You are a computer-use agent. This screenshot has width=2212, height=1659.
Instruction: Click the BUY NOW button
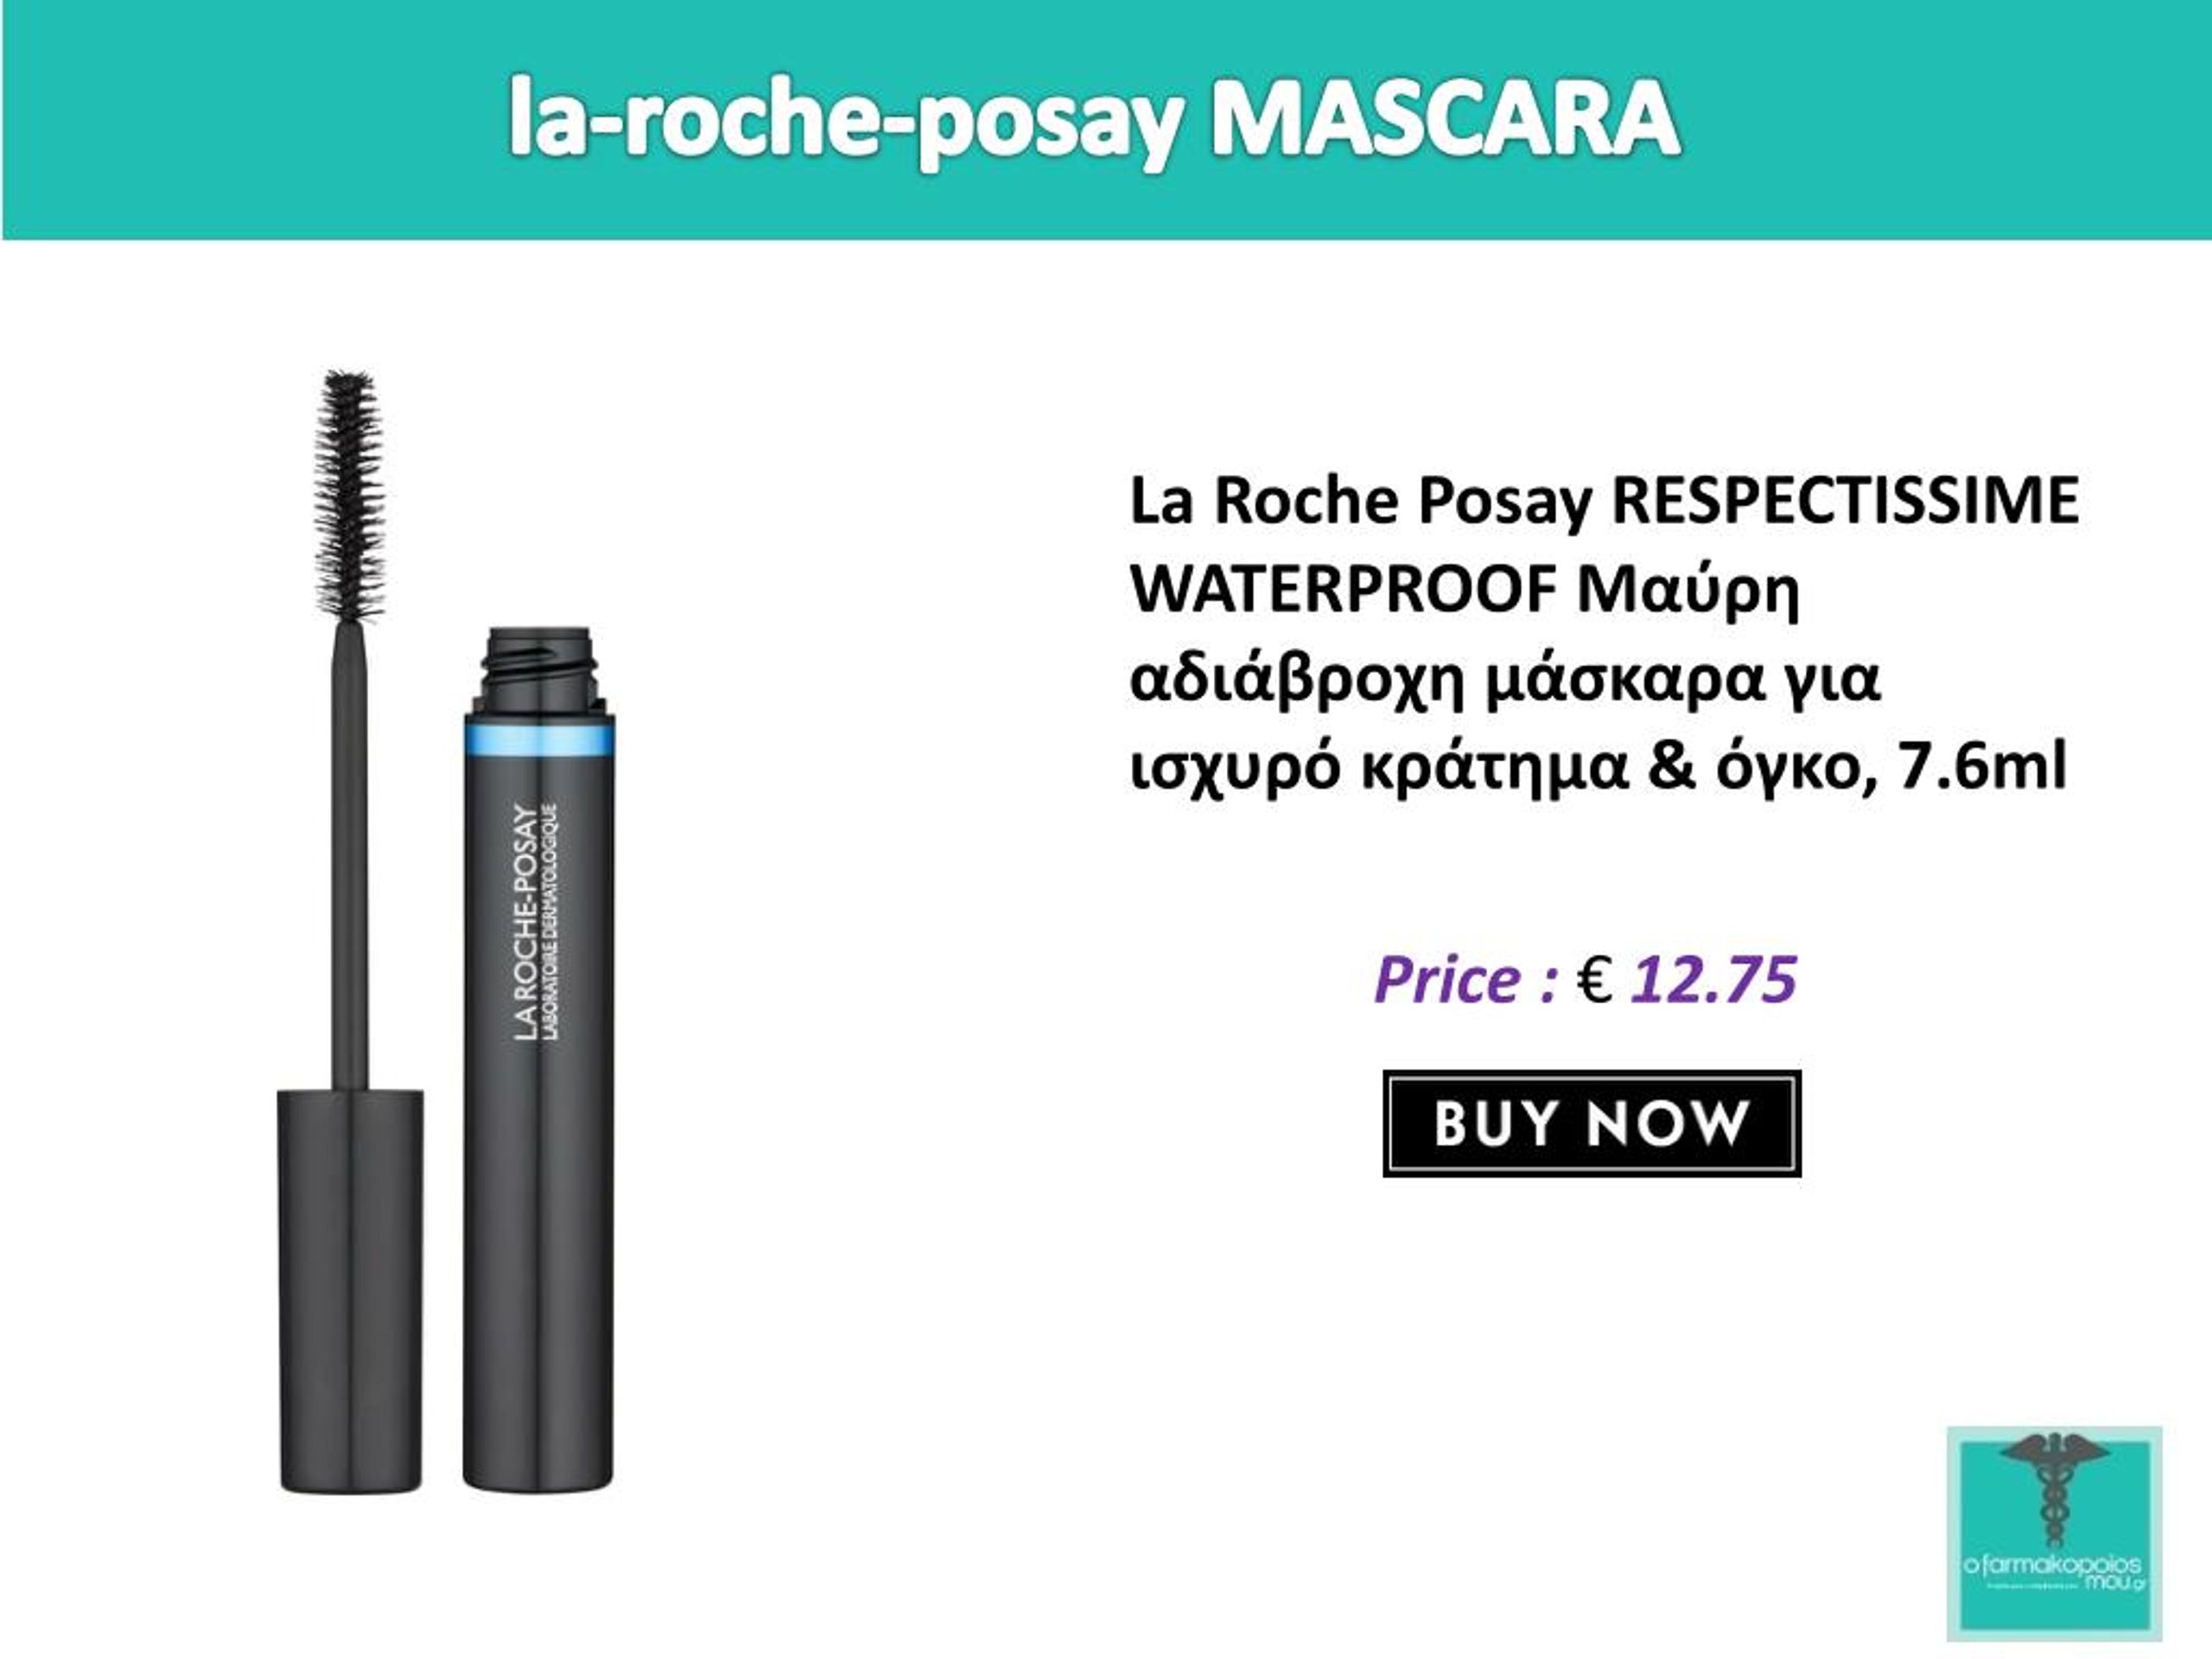pos(1591,1123)
